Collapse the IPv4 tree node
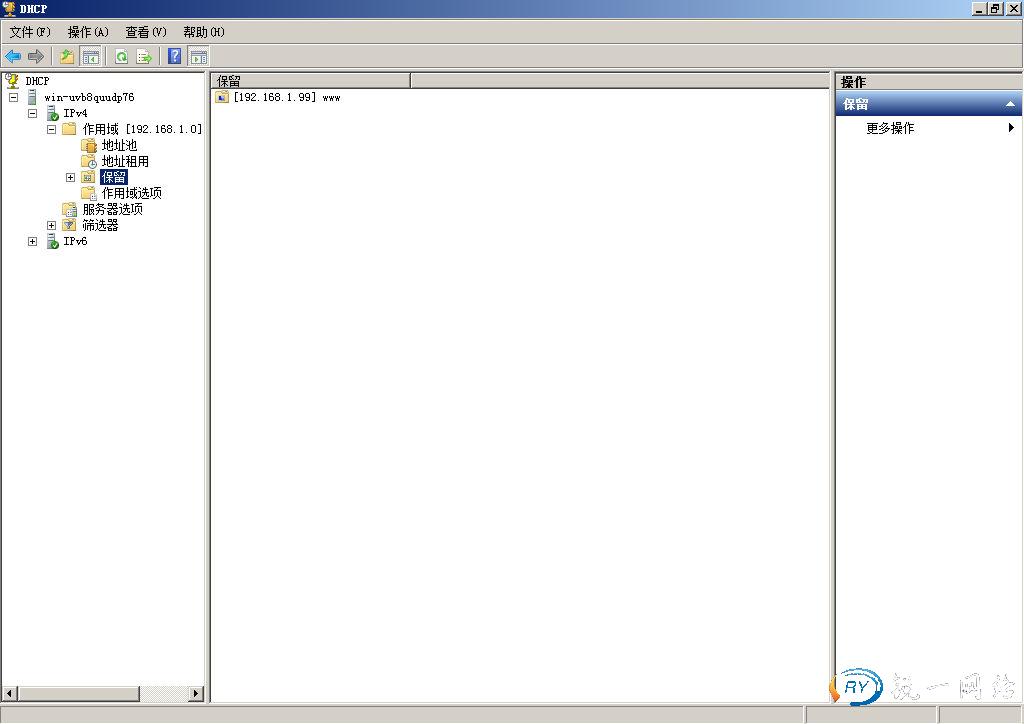Viewport: 1024px width, 724px height. click(33, 113)
